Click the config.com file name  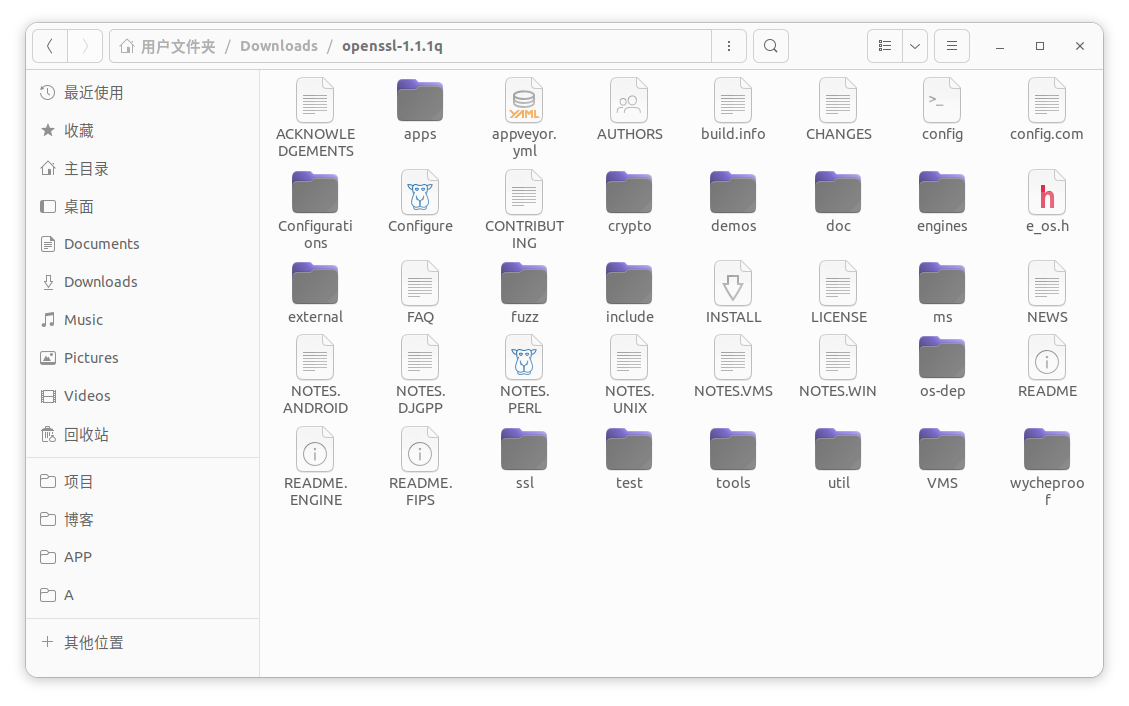[x=1047, y=134]
